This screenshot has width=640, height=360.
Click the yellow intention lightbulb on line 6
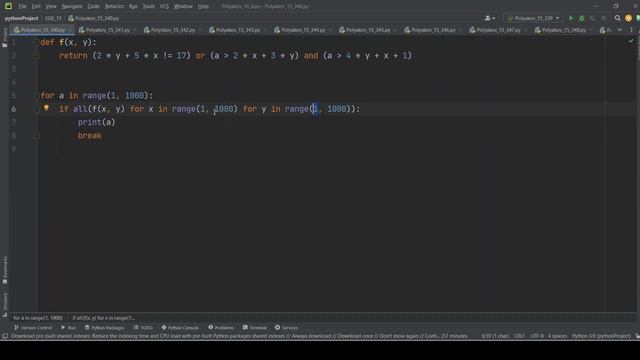click(46, 108)
